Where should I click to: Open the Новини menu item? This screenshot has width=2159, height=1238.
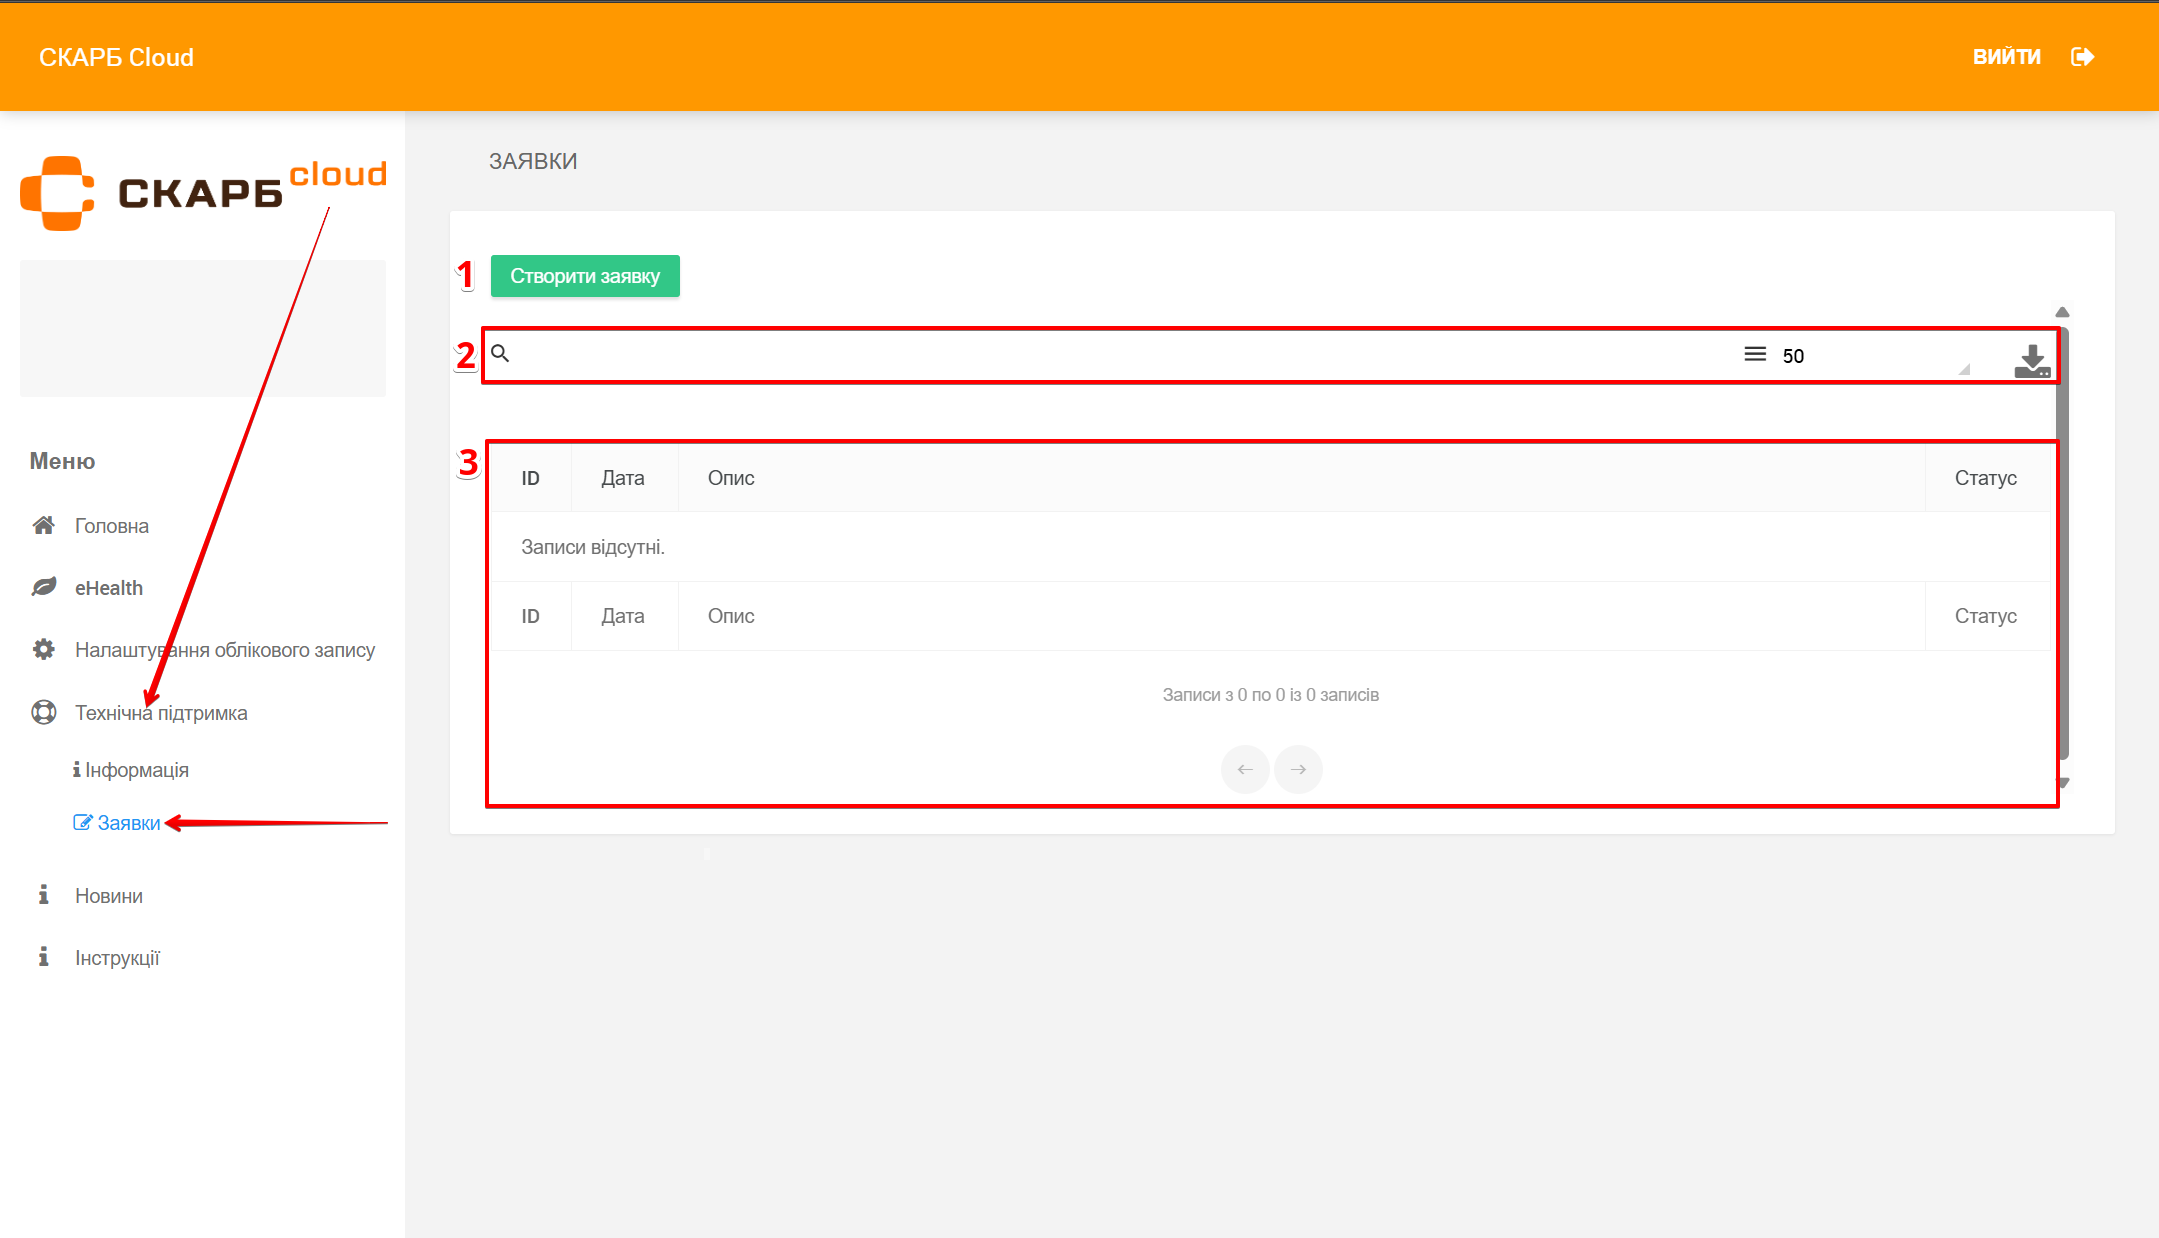[108, 896]
